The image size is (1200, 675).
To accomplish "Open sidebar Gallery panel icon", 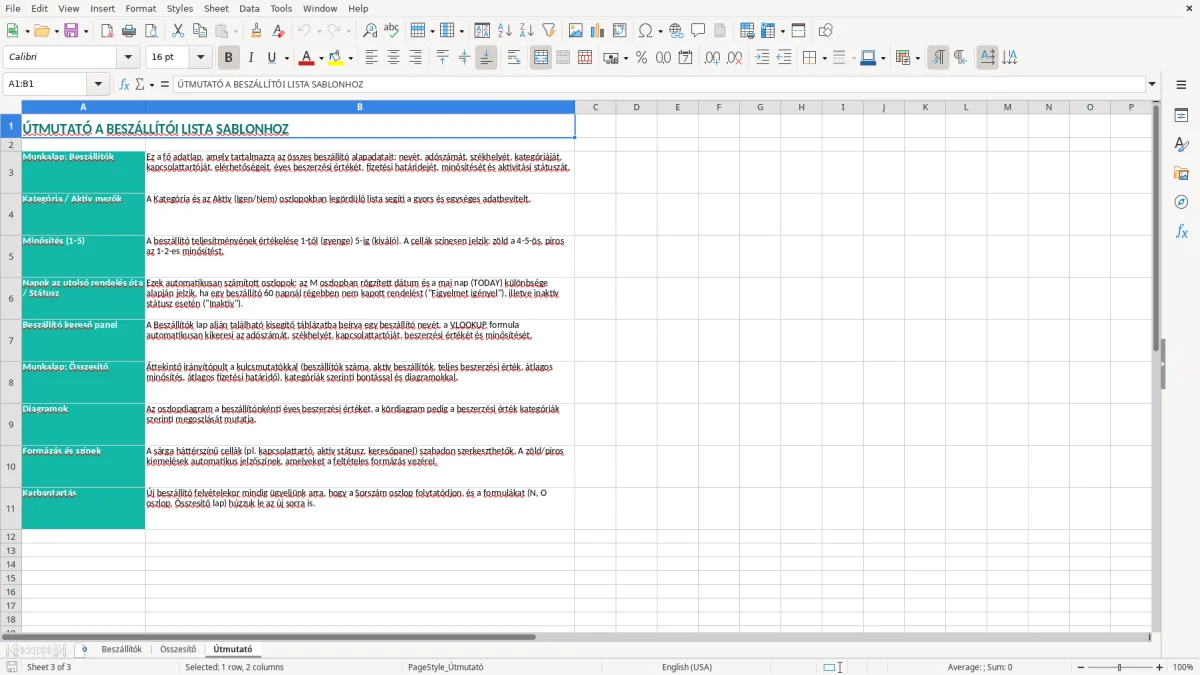I will (x=1181, y=174).
